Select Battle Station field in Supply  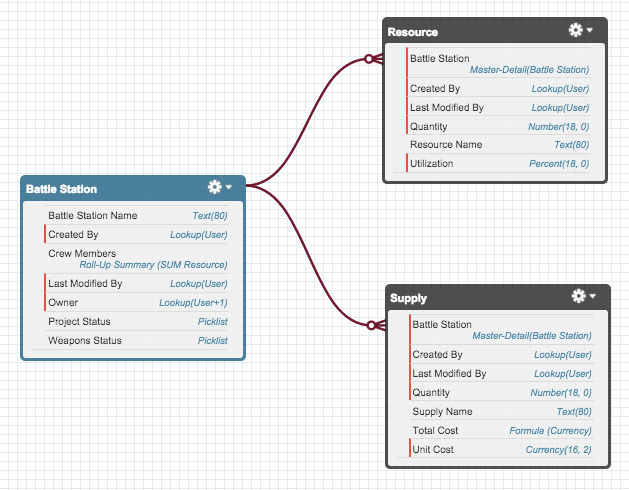point(501,329)
